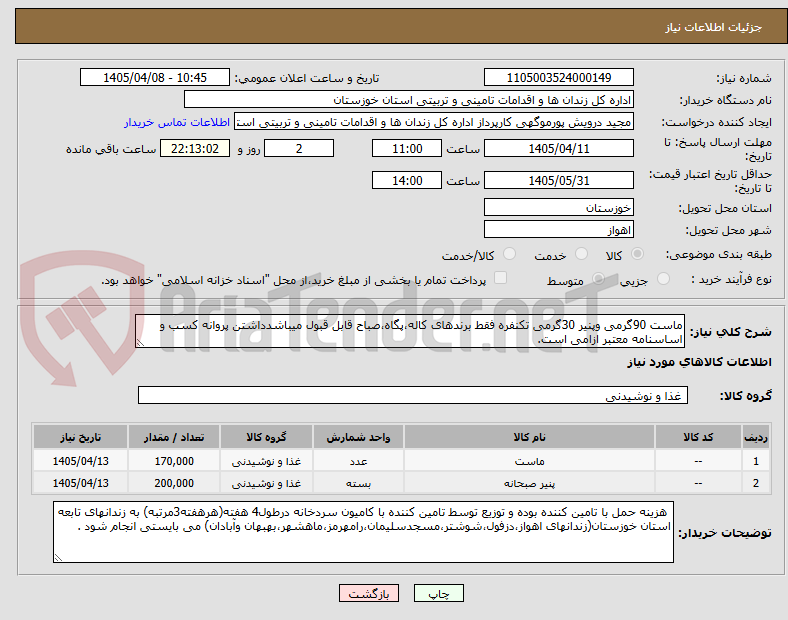This screenshot has width=788, height=620.
Task: Click the خوزستان delivery province field
Action: [558, 208]
